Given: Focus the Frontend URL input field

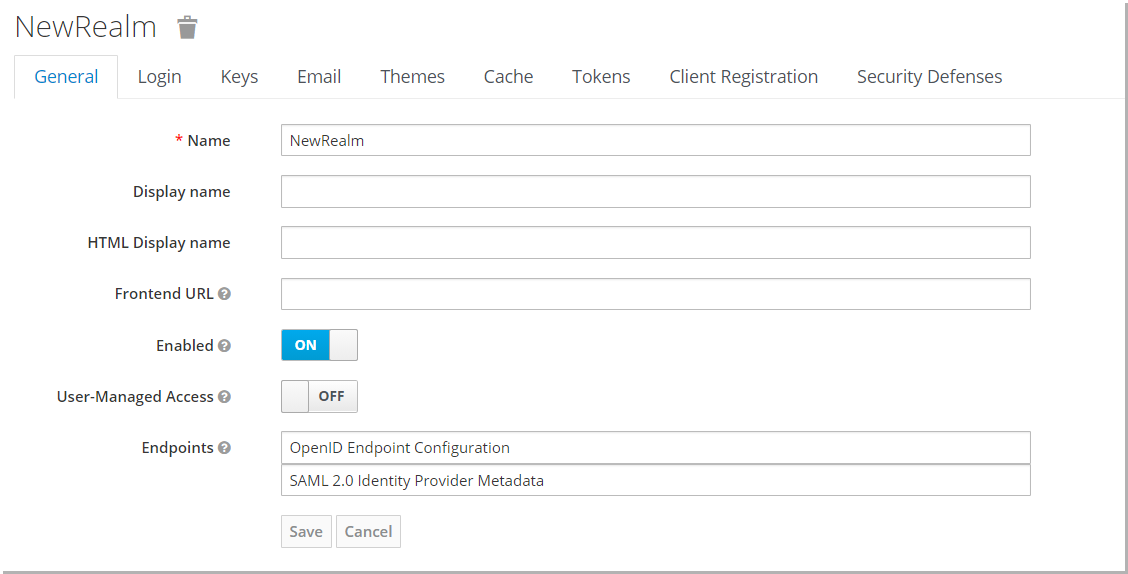Looking at the screenshot, I should [x=655, y=293].
